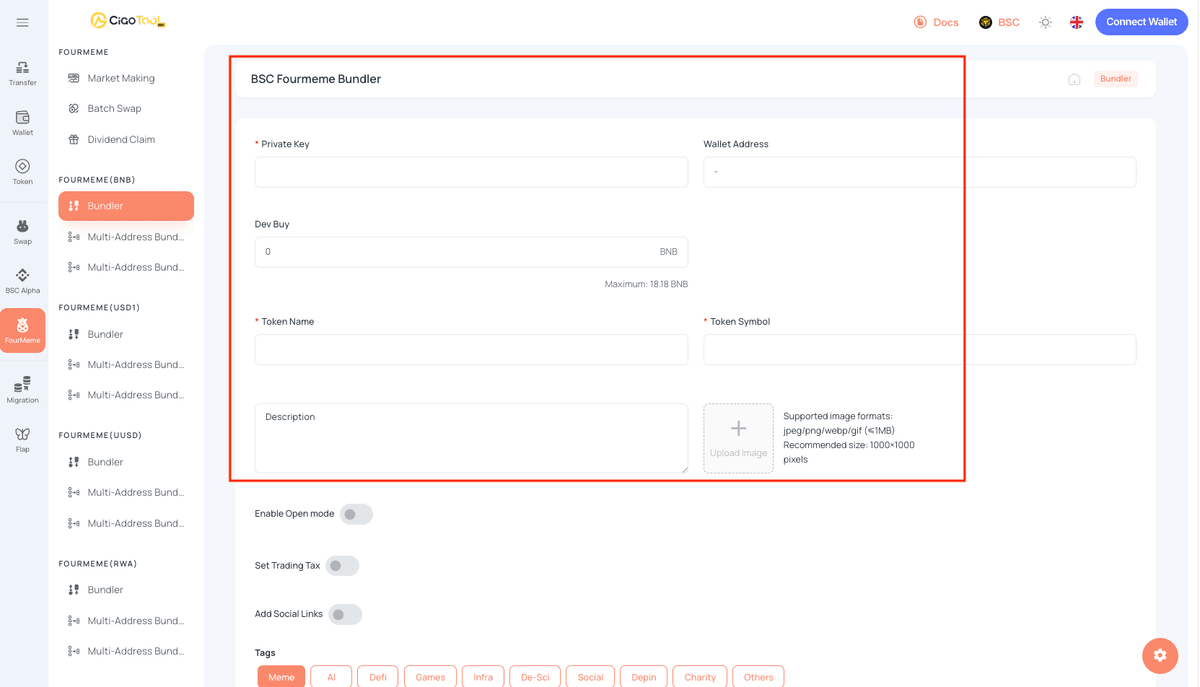Viewport: 1200px width, 687px height.
Task: Select the AI tag
Action: 331,677
